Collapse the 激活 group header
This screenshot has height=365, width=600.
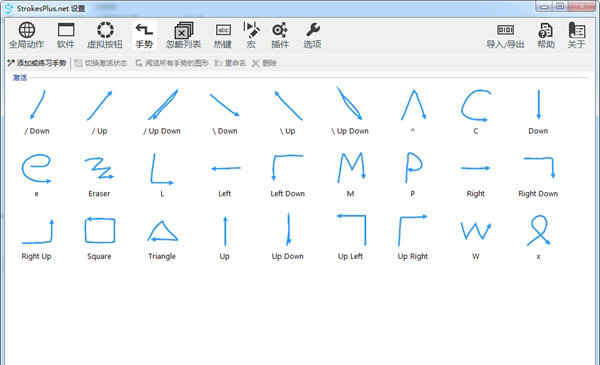pos(20,78)
